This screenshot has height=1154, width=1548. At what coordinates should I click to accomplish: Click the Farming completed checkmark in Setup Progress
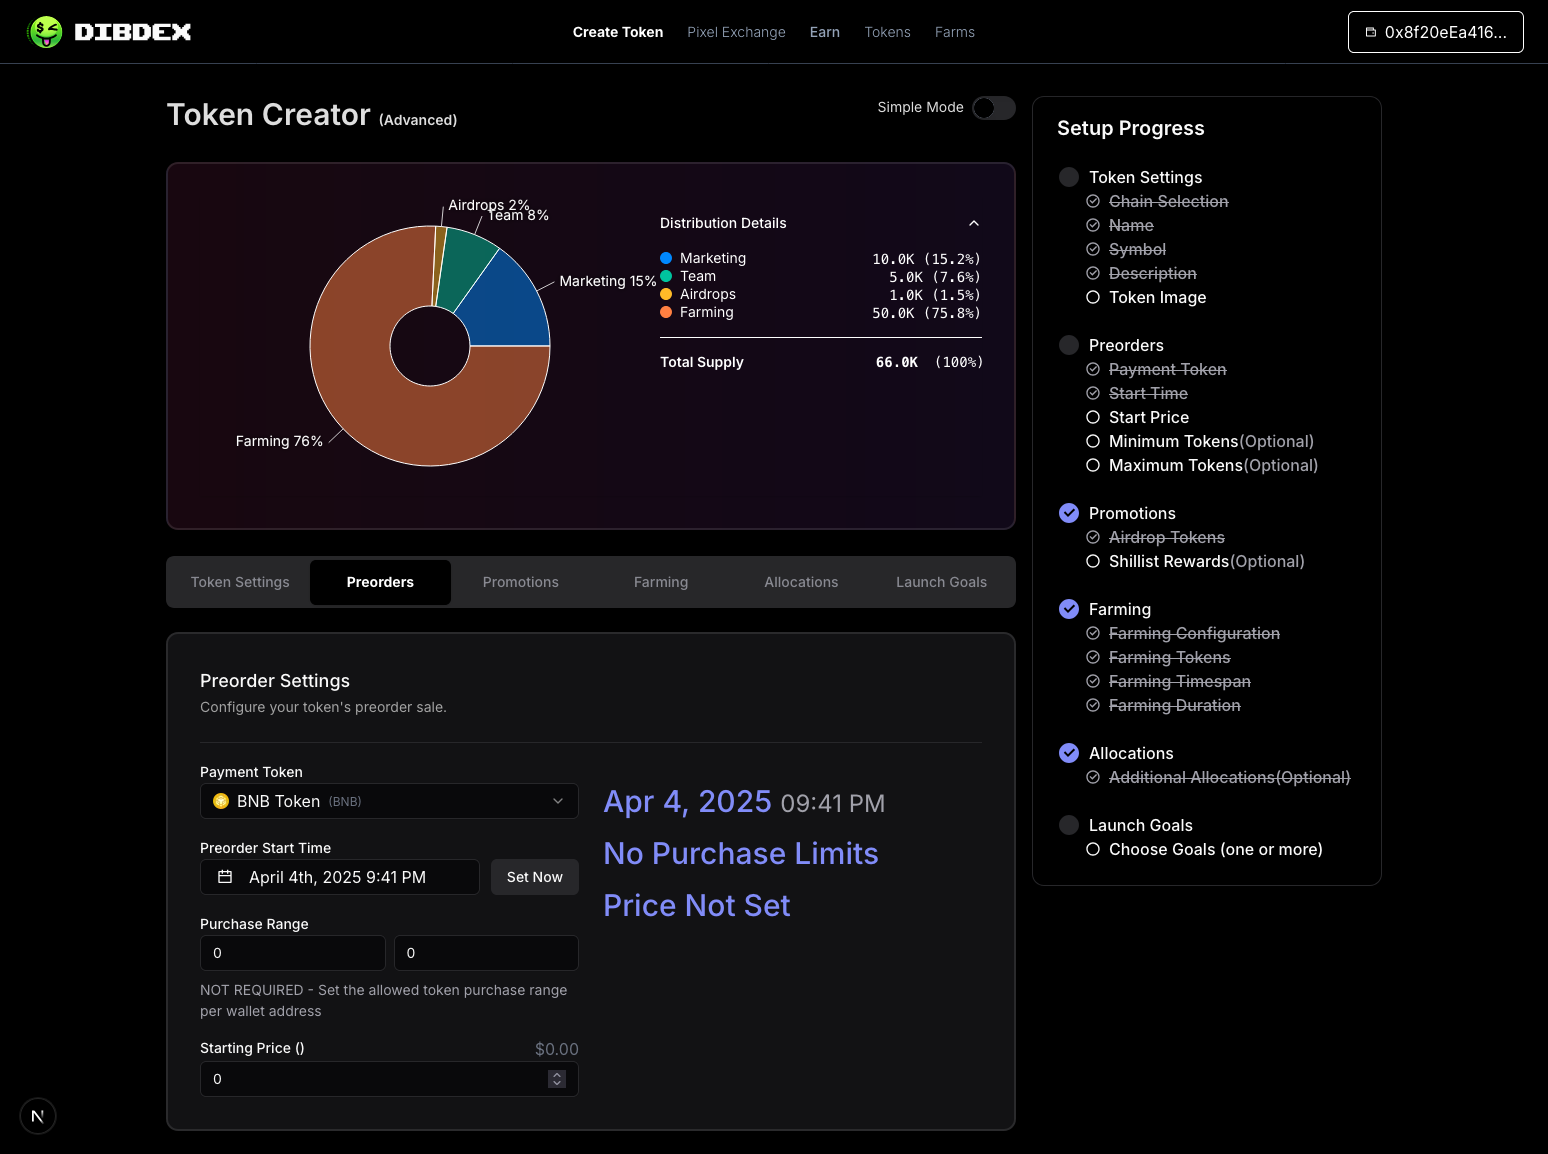[1069, 609]
